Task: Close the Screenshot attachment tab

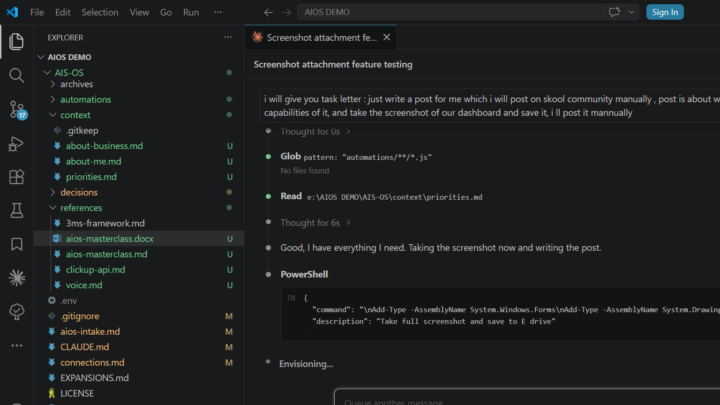Action: pyautogui.click(x=387, y=37)
